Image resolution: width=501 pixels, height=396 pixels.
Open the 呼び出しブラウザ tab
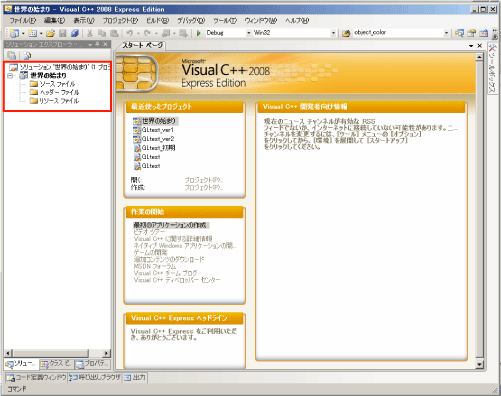pos(95,378)
